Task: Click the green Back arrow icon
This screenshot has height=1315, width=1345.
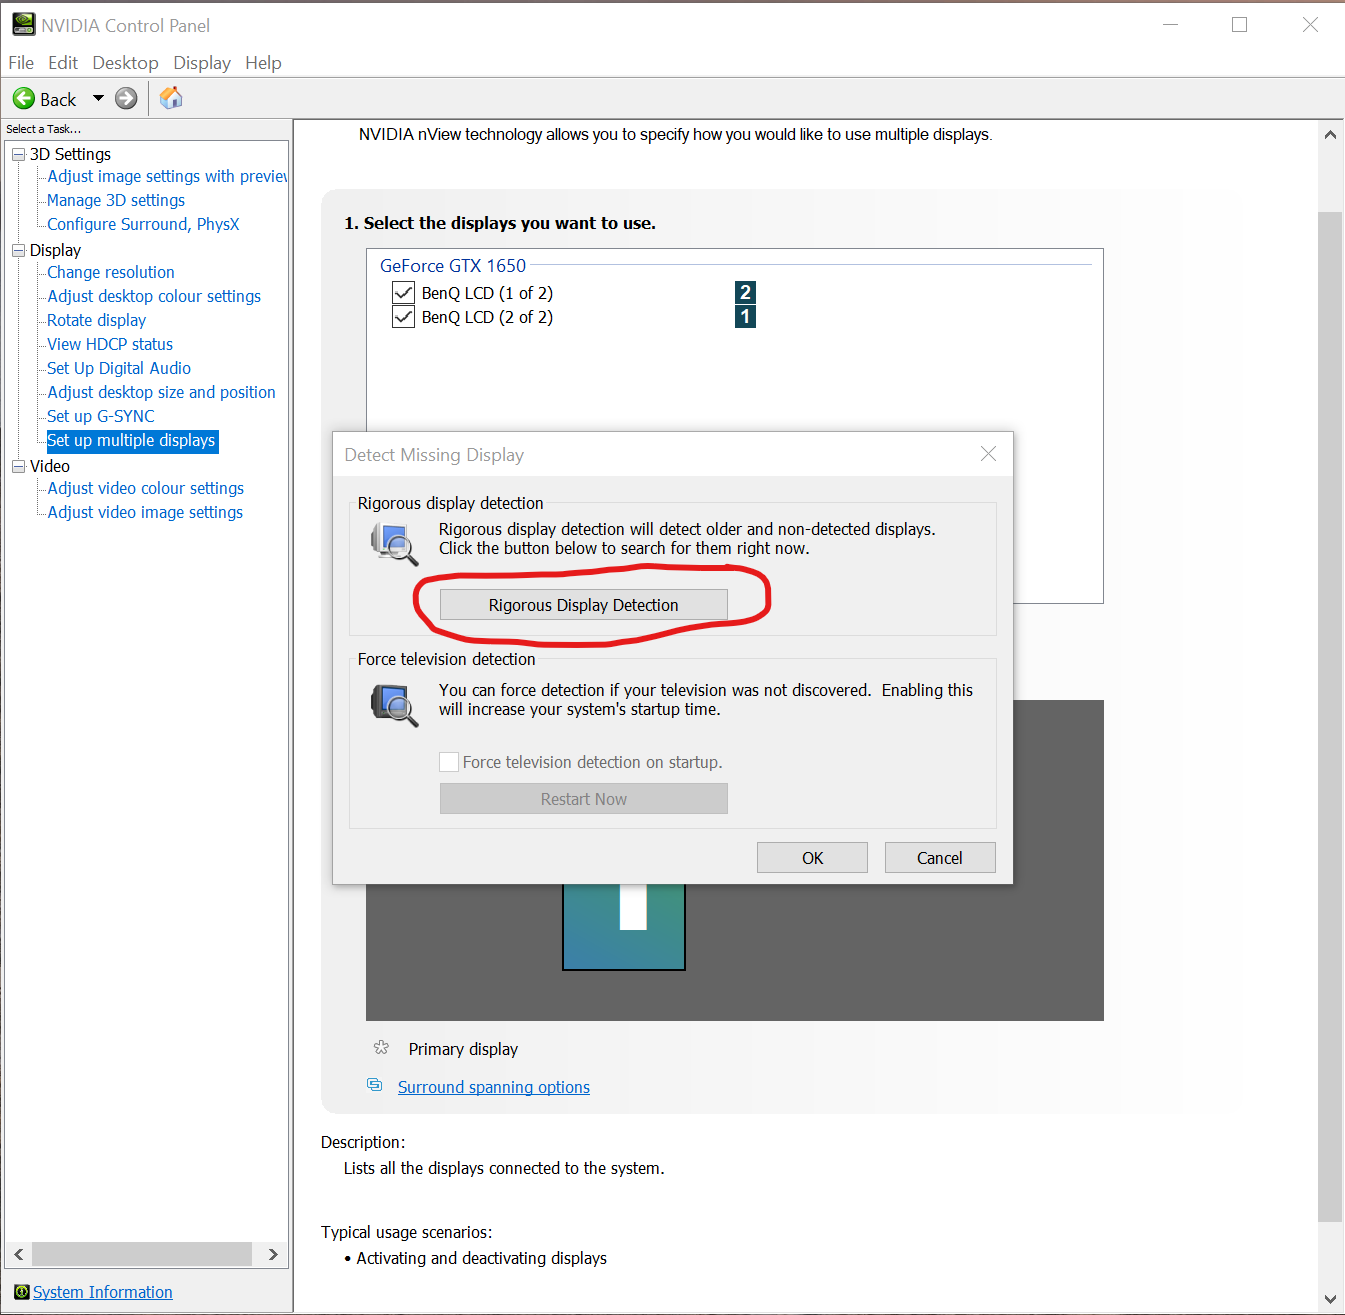Action: point(24,98)
